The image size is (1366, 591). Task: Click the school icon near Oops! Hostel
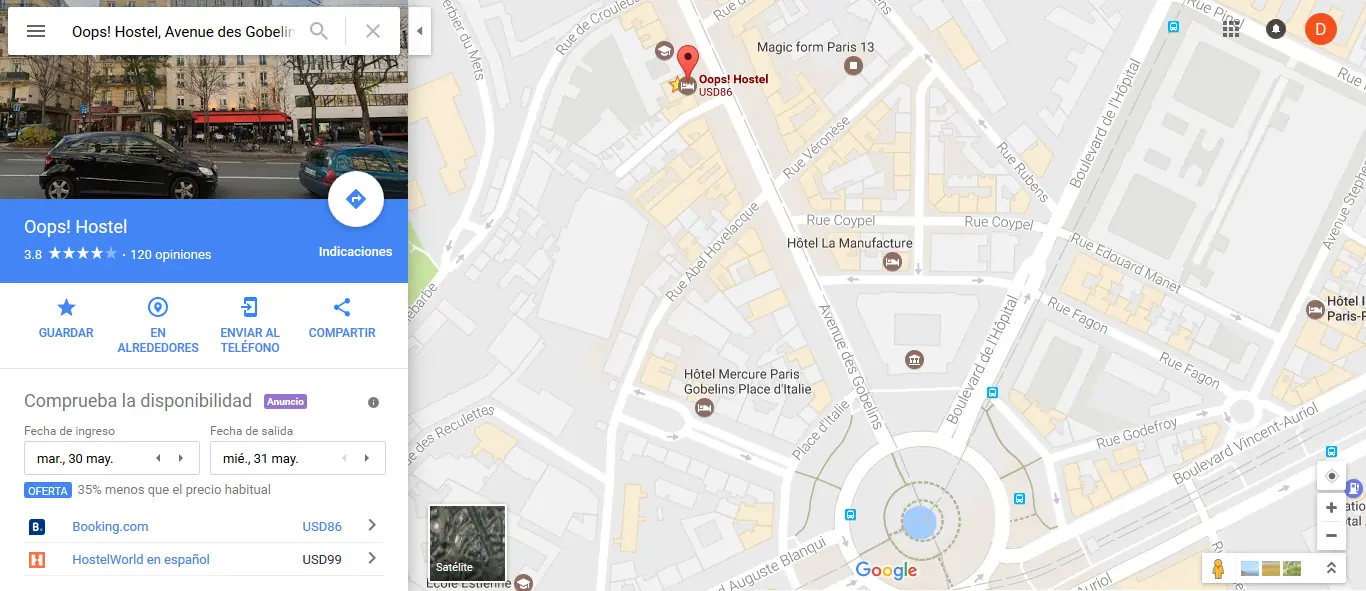[663, 50]
